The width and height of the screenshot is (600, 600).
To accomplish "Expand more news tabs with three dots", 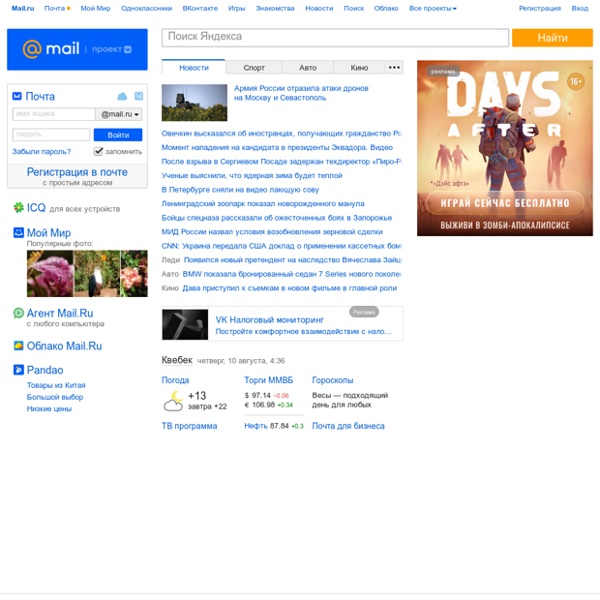I will (394, 68).
